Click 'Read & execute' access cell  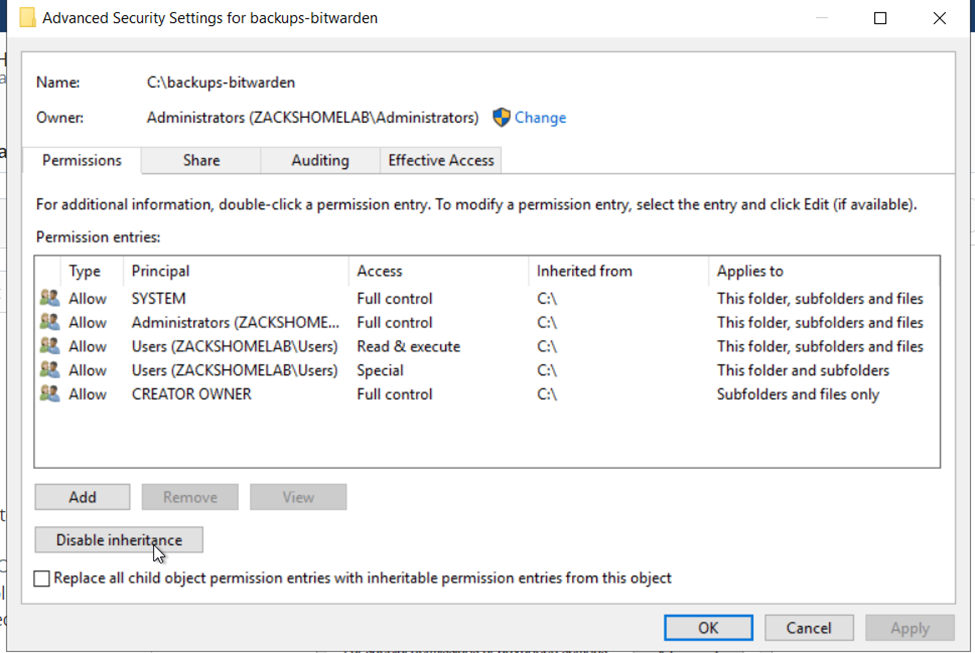[409, 346]
